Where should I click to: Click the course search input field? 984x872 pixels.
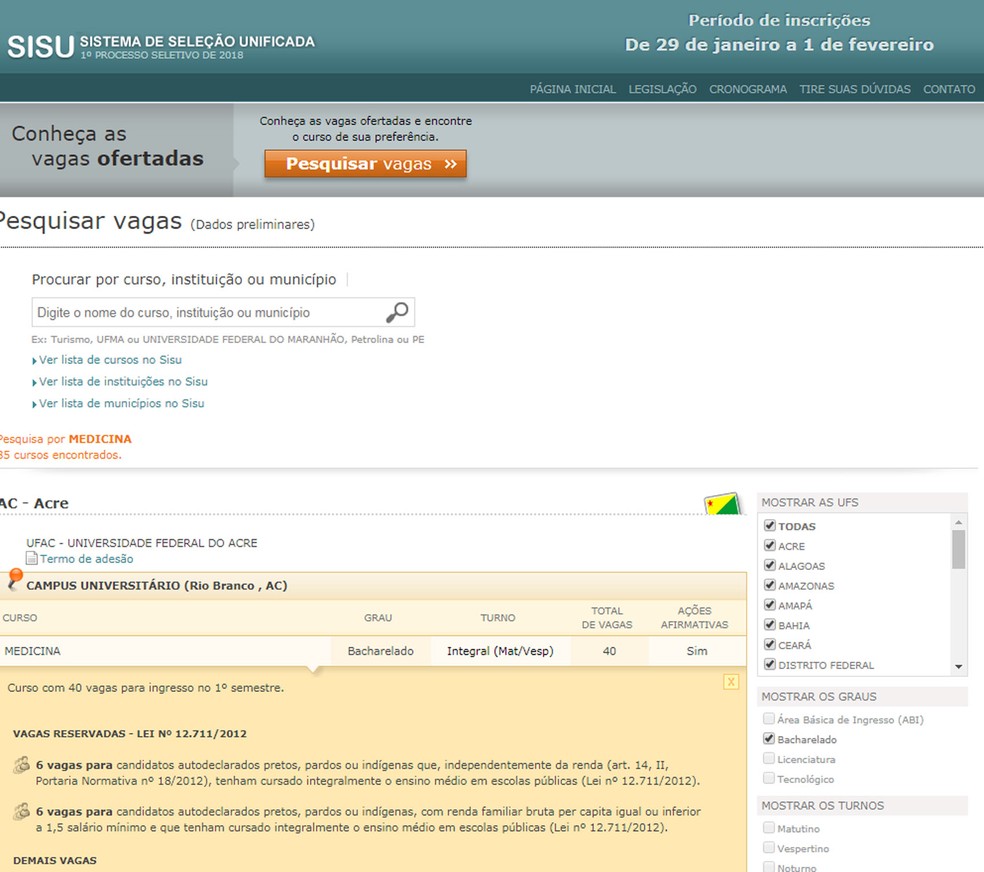(x=200, y=311)
